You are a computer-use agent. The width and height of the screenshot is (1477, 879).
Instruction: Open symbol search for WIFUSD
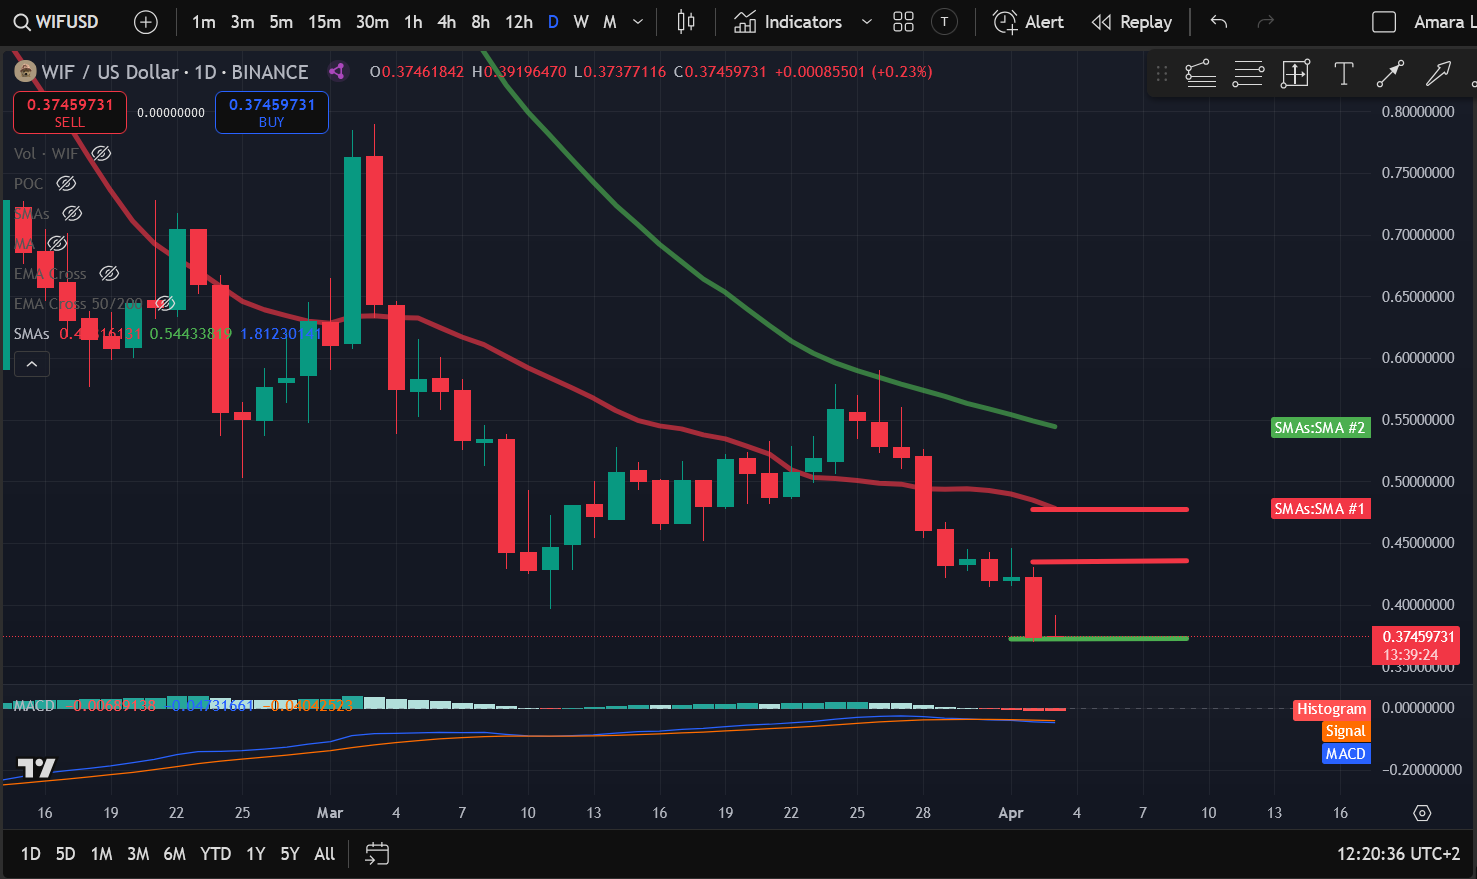57,21
